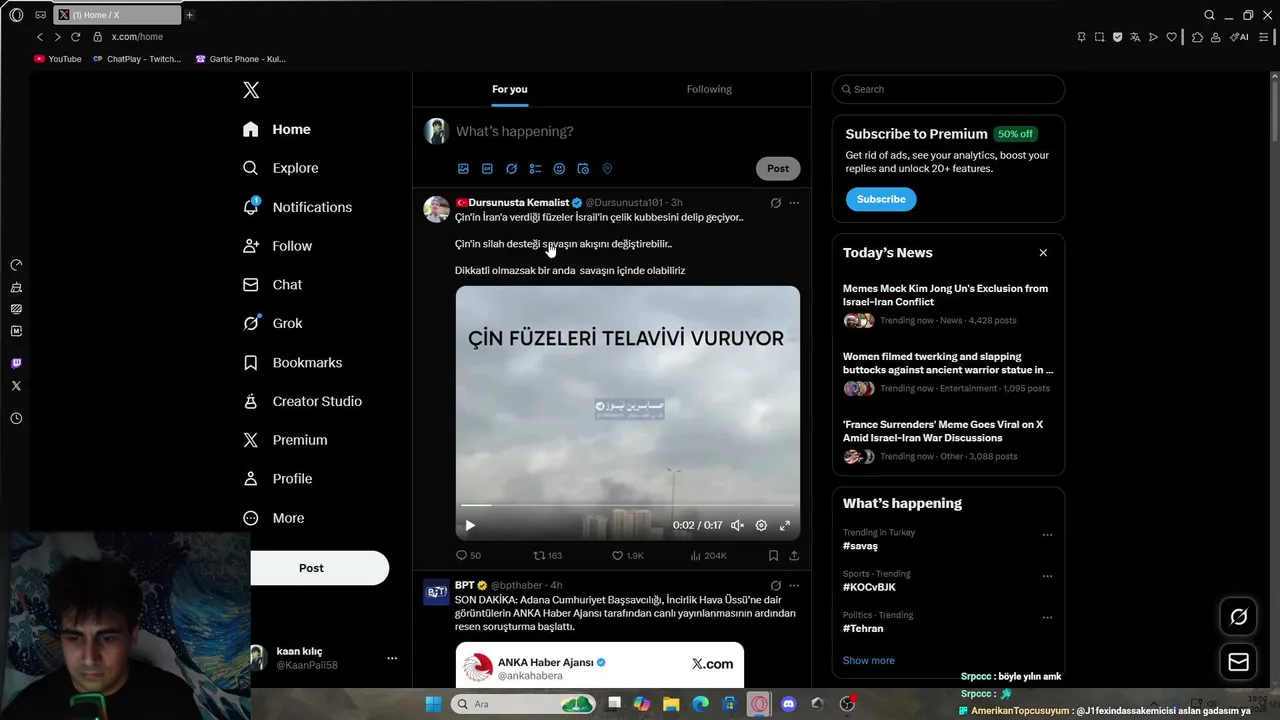Open the Profile page
1280x720 pixels.
point(277,479)
